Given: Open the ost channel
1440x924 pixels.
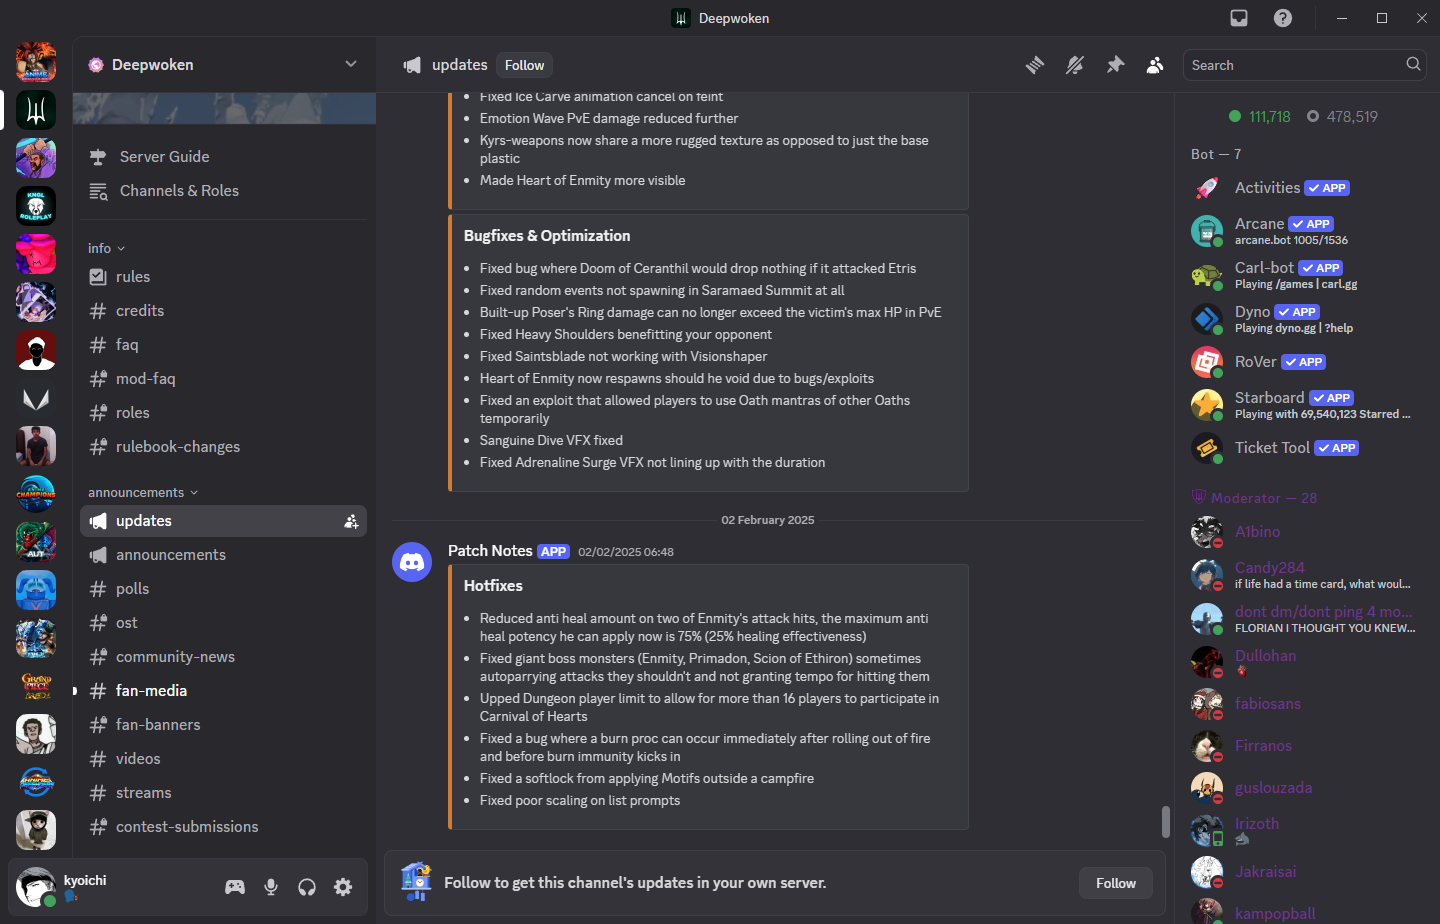Looking at the screenshot, I should [224, 623].
